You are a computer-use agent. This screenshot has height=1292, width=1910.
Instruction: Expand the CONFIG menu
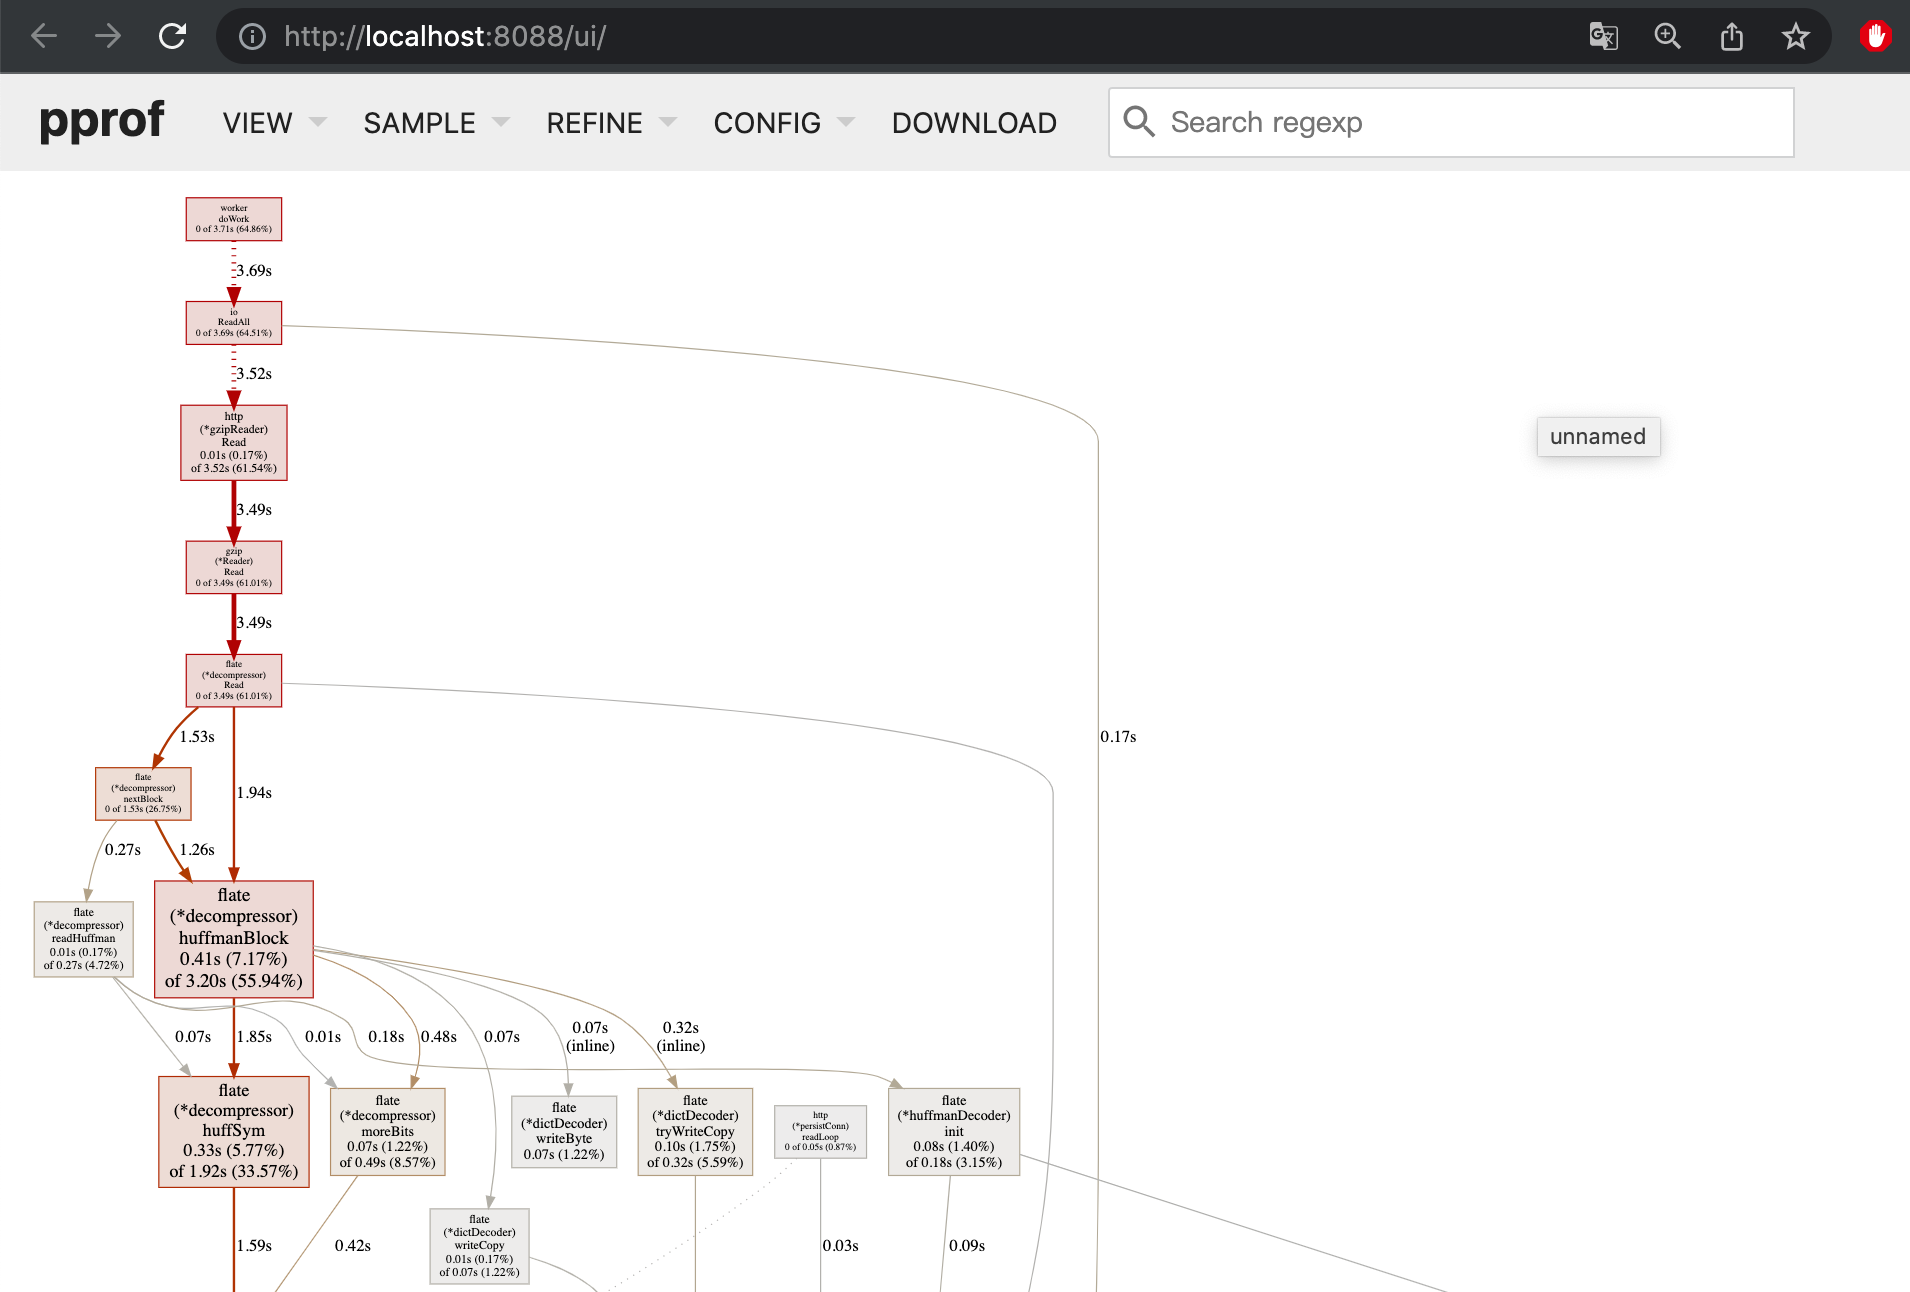(x=783, y=123)
